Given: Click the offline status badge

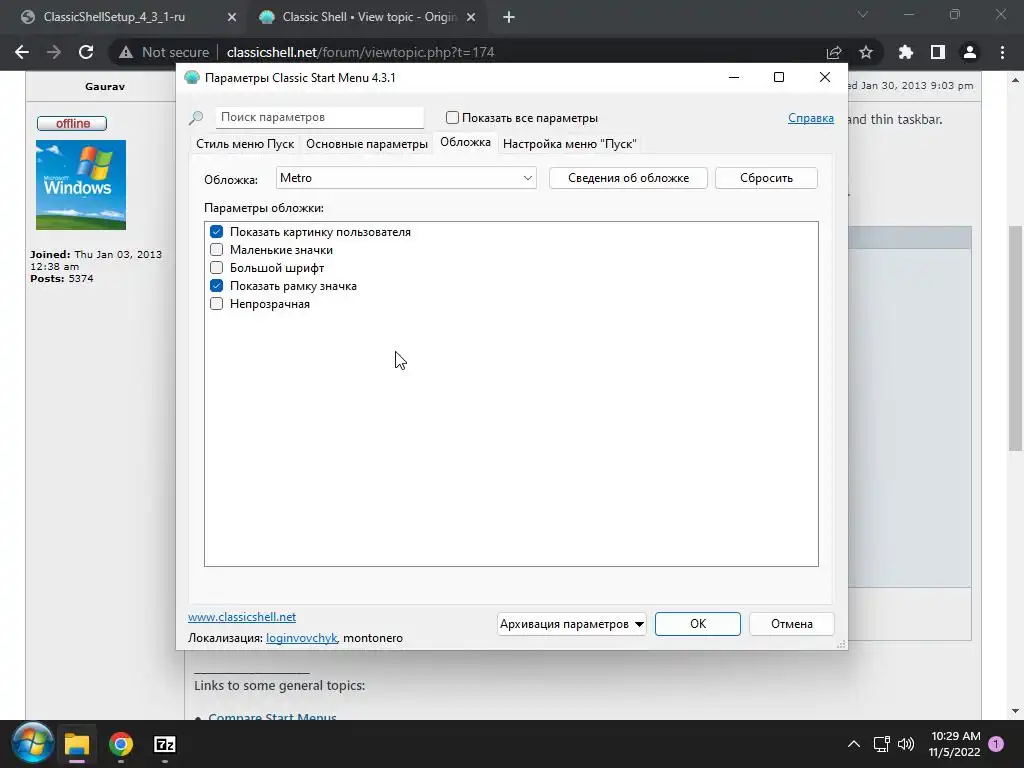Looking at the screenshot, I should pyautogui.click(x=72, y=123).
